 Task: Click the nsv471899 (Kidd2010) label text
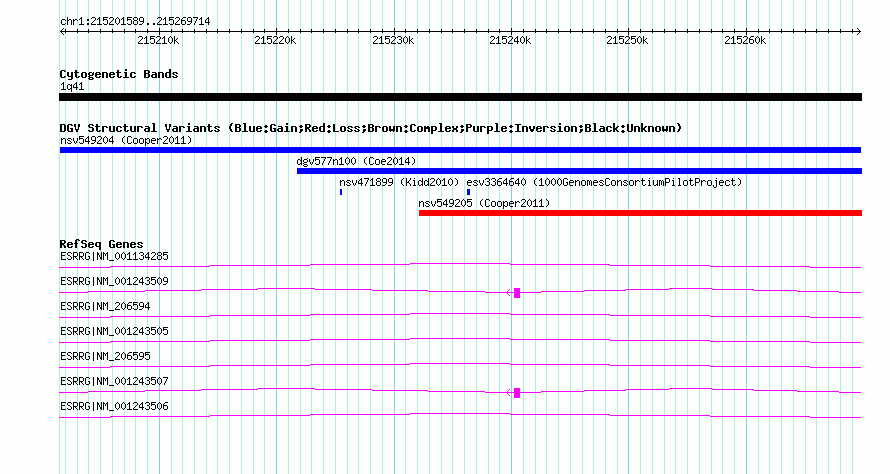(x=398, y=182)
